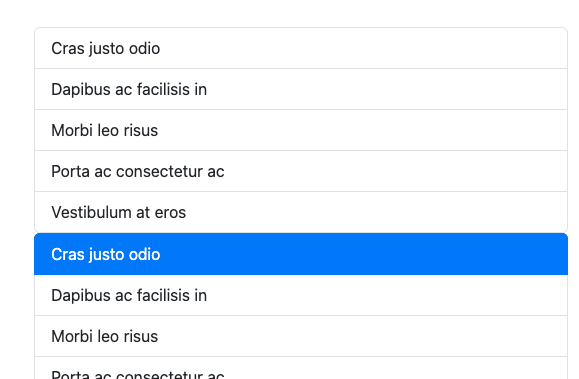Select the Vestibulum at eros list item
This screenshot has height=379, width=579.
(x=301, y=212)
